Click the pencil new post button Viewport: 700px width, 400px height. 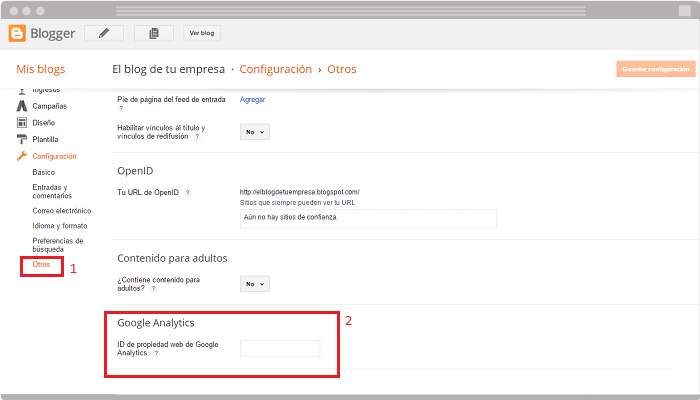tap(104, 33)
